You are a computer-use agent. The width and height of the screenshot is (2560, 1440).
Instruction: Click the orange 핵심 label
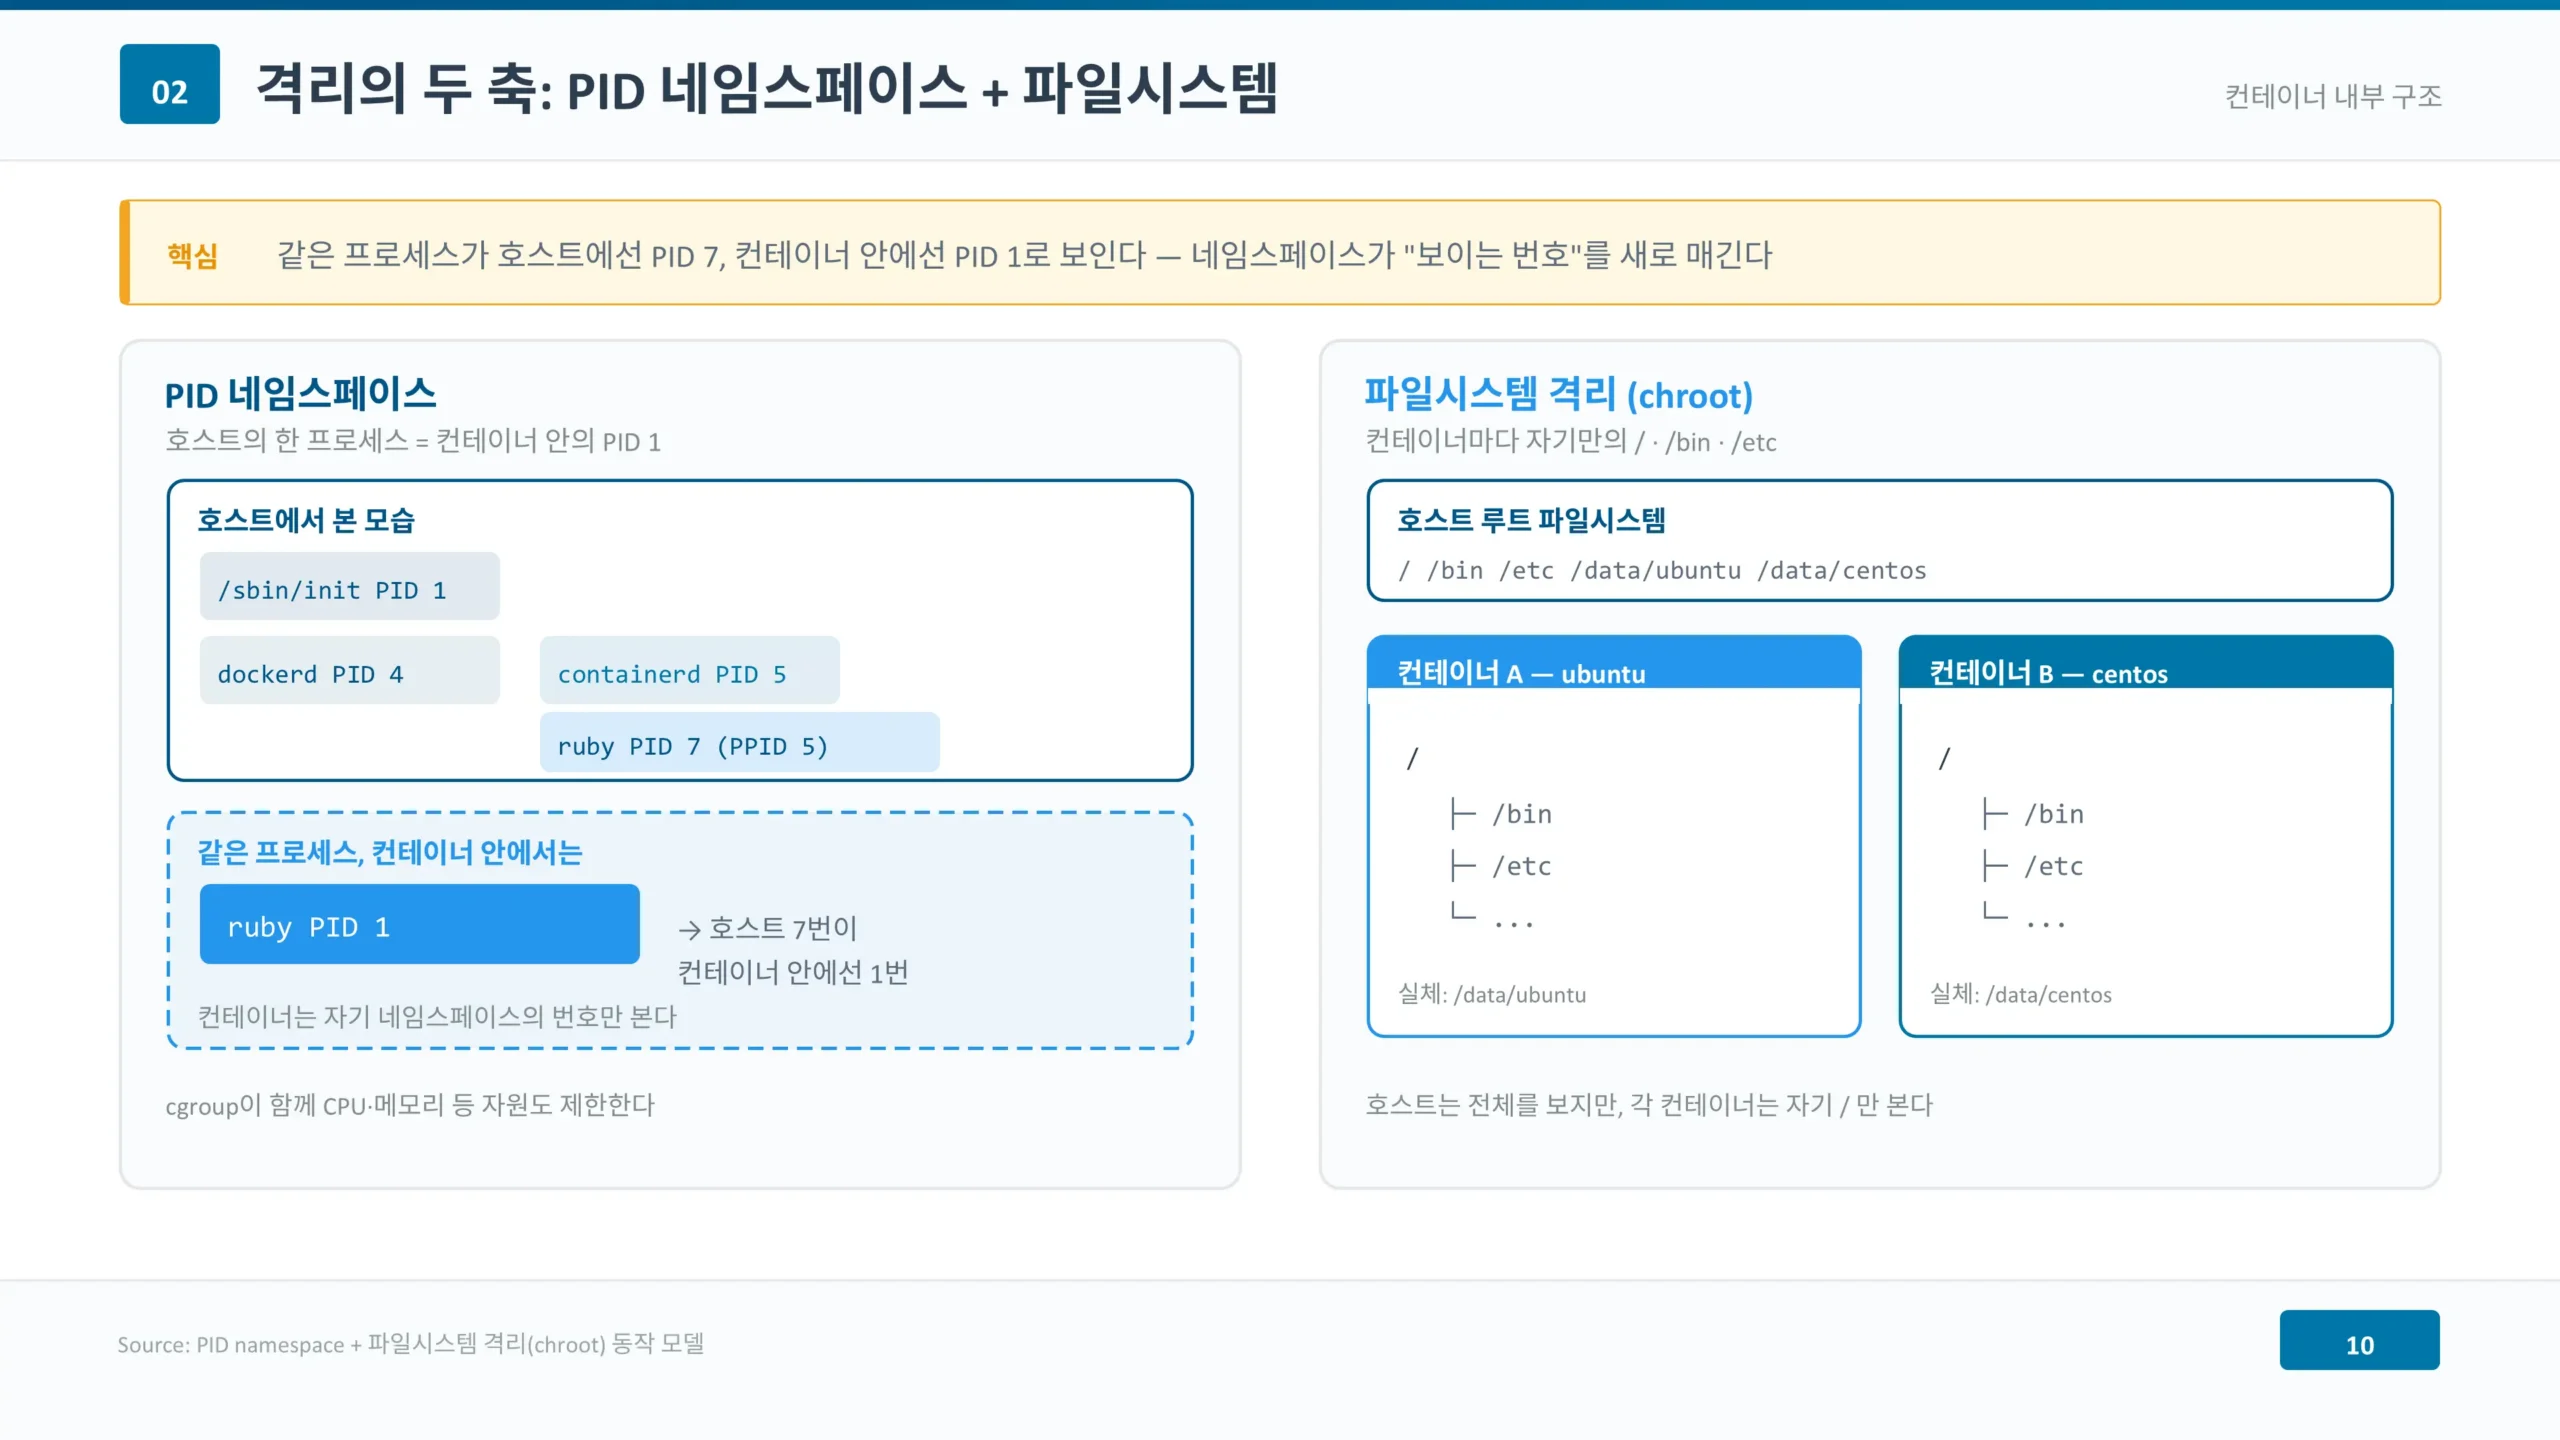(192, 255)
